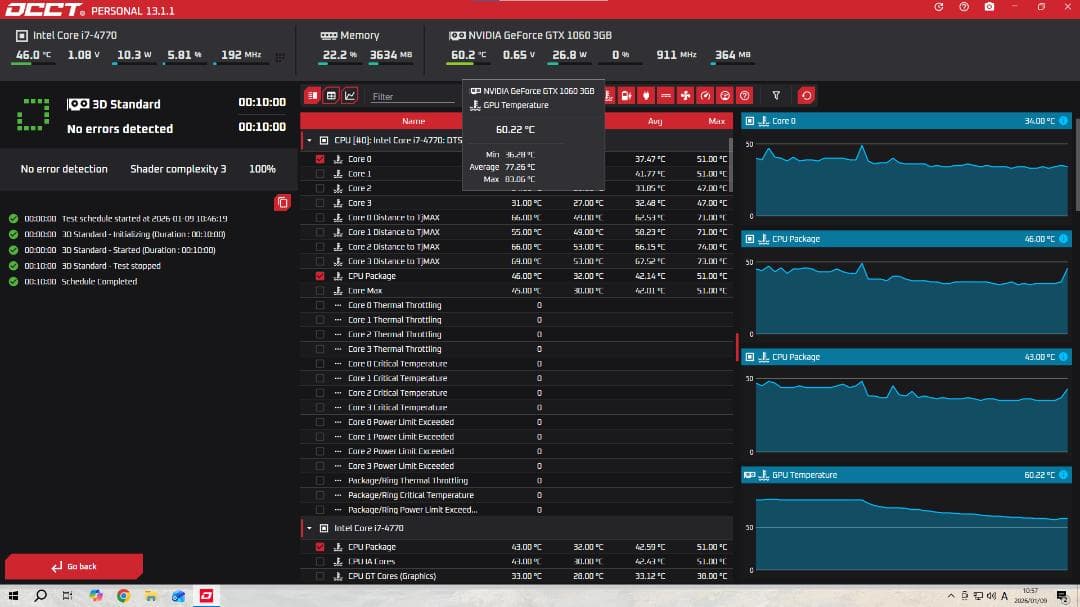Click info icon on CPU Package 46.00 °C graph
Image resolution: width=1080 pixels, height=607 pixels.
pyautogui.click(x=1063, y=239)
